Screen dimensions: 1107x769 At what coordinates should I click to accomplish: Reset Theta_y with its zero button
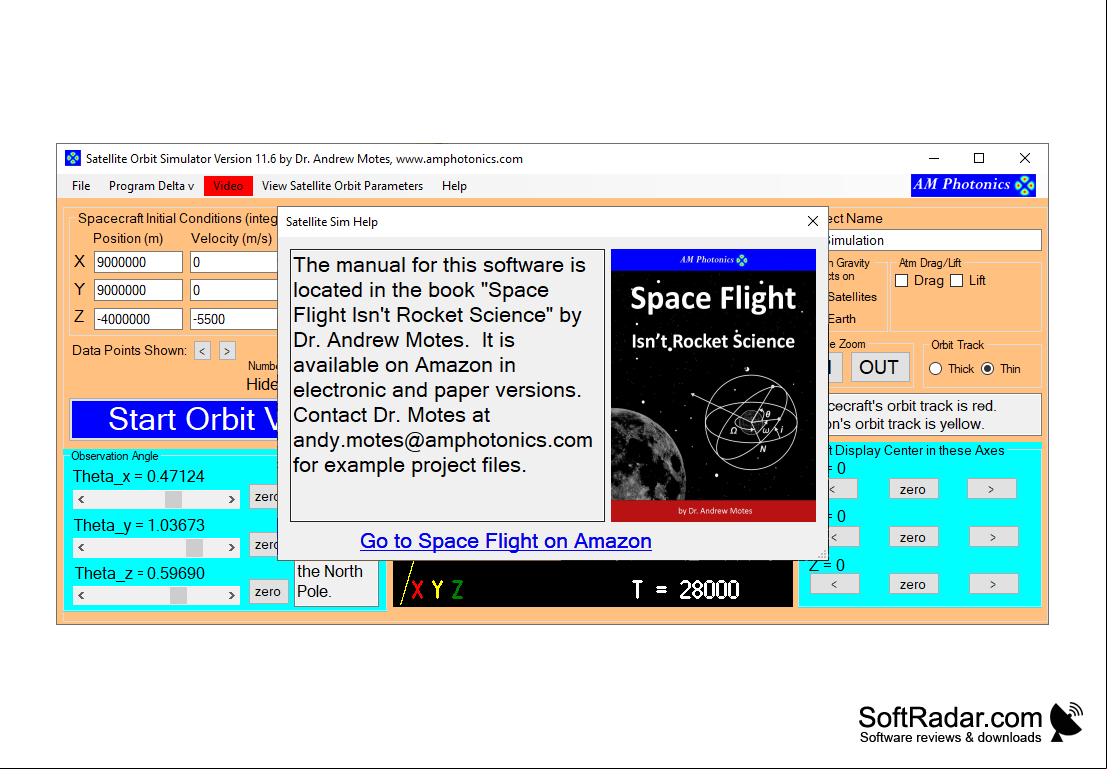coord(264,544)
